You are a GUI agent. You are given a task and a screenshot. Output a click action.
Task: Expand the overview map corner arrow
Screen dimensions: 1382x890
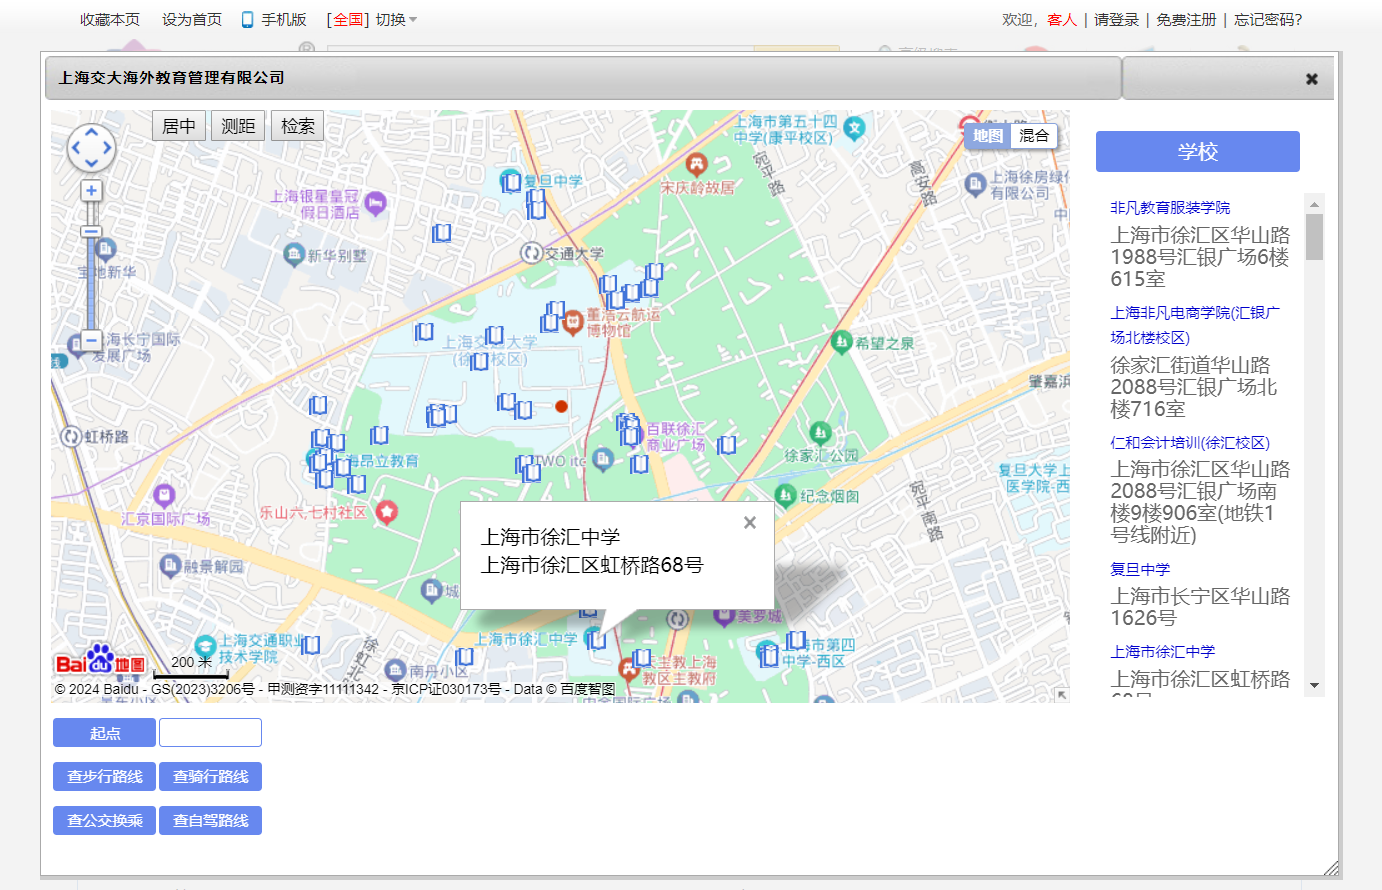(x=1061, y=694)
